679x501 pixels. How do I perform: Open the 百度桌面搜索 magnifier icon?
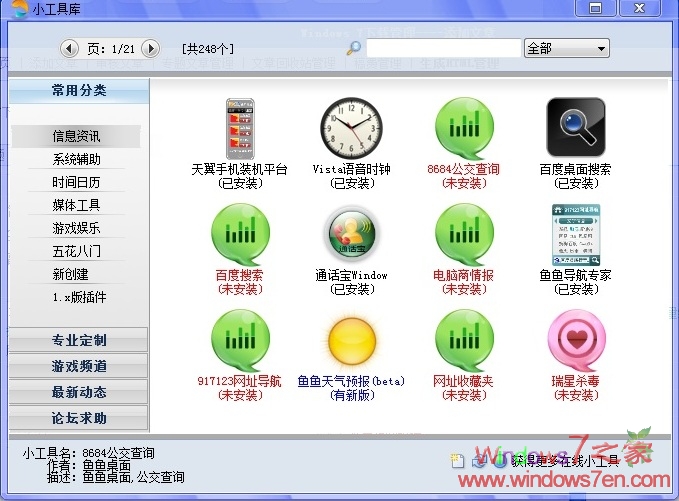click(576, 128)
